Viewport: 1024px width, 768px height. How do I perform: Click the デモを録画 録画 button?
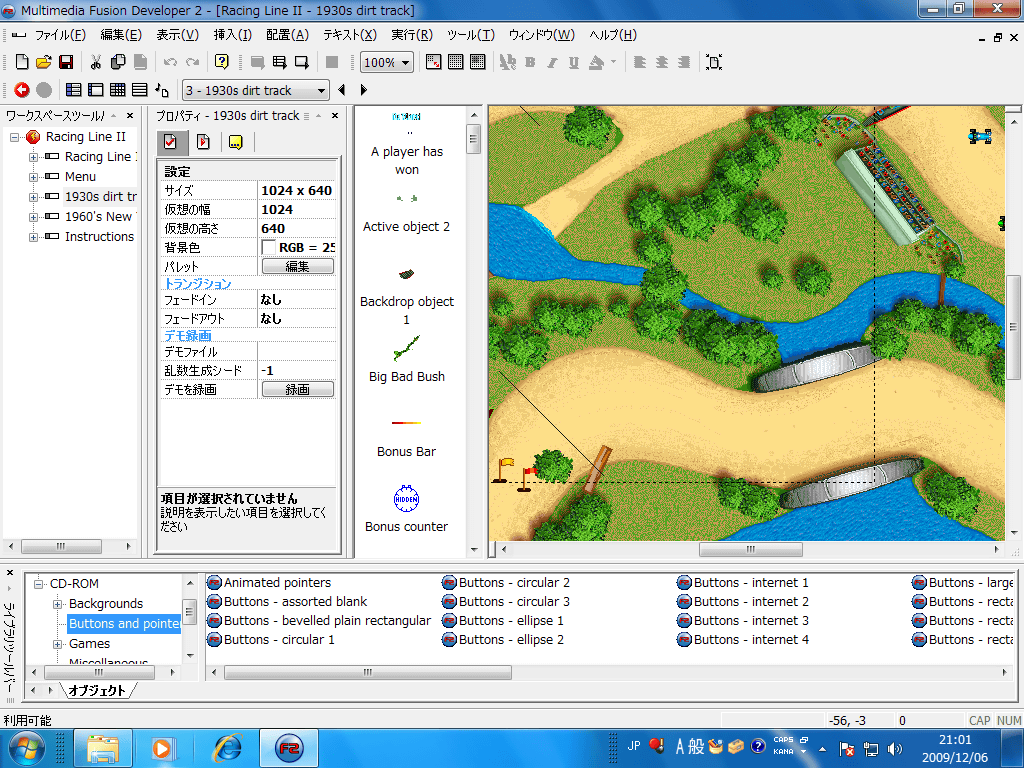pos(298,389)
